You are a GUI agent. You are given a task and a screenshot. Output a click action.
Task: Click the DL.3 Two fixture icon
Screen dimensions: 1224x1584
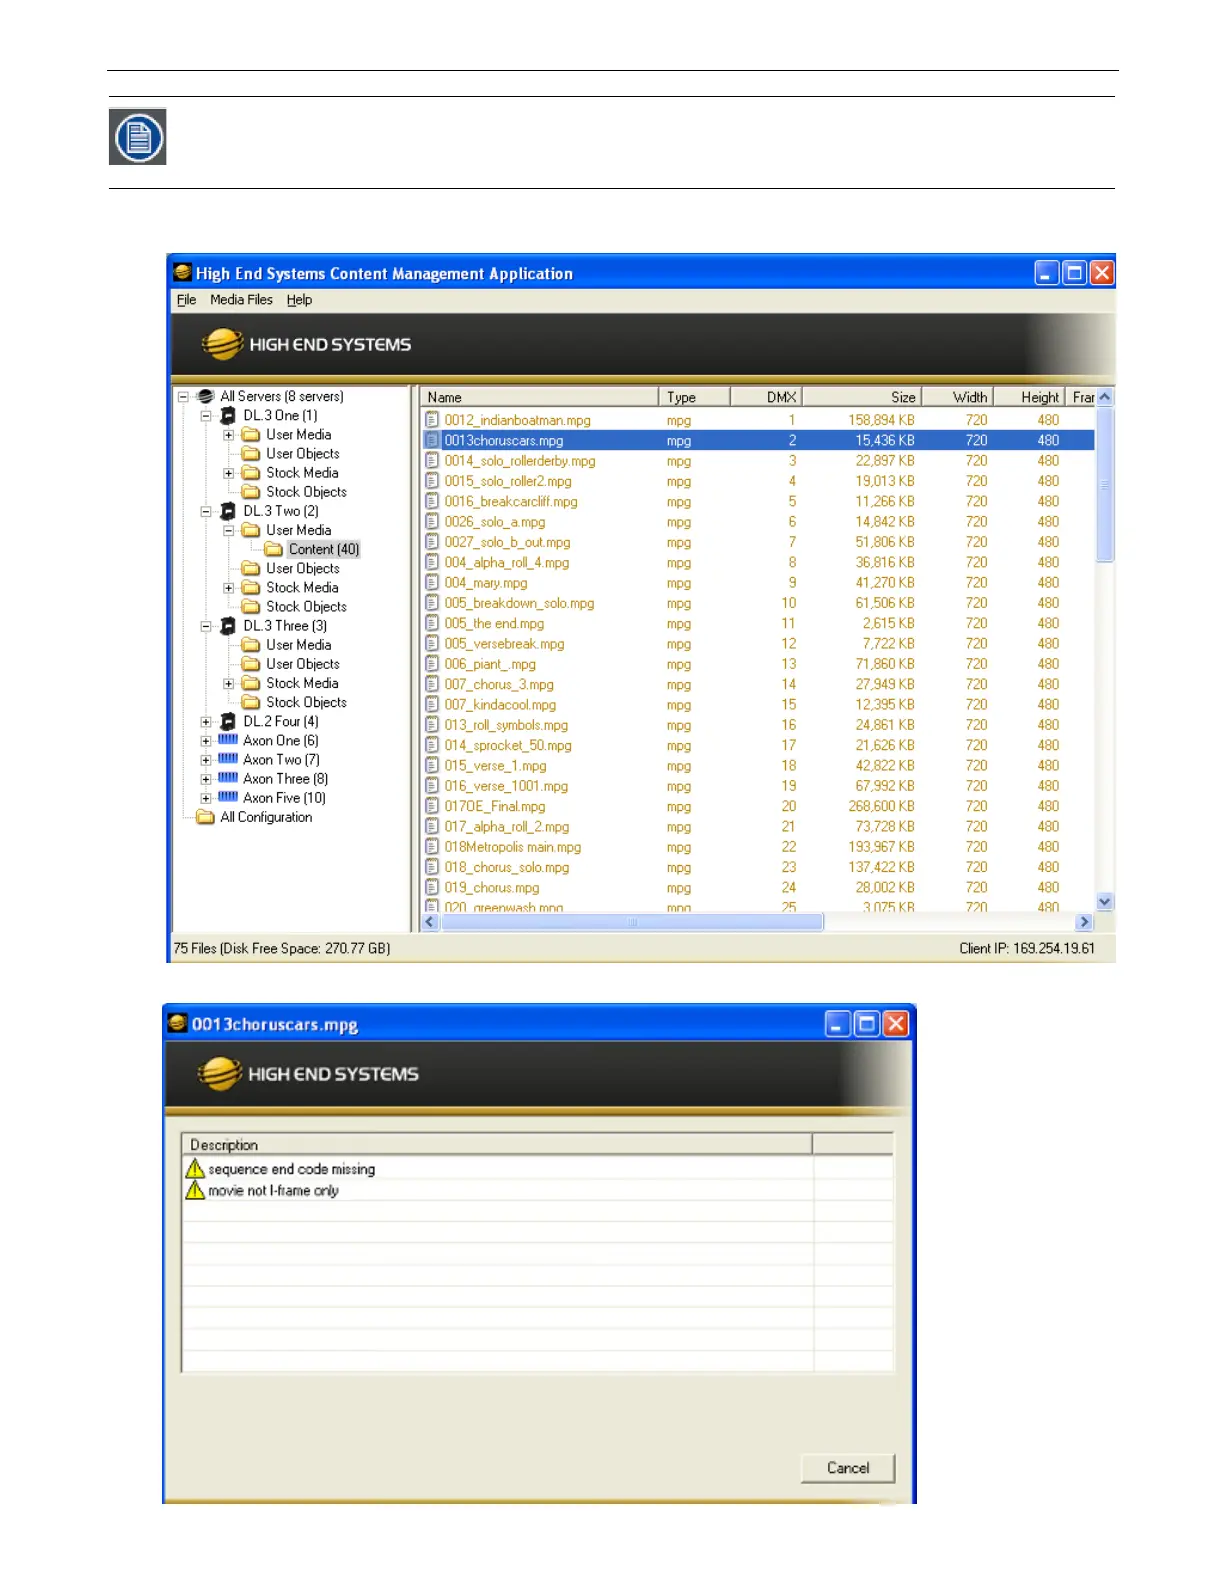228,511
